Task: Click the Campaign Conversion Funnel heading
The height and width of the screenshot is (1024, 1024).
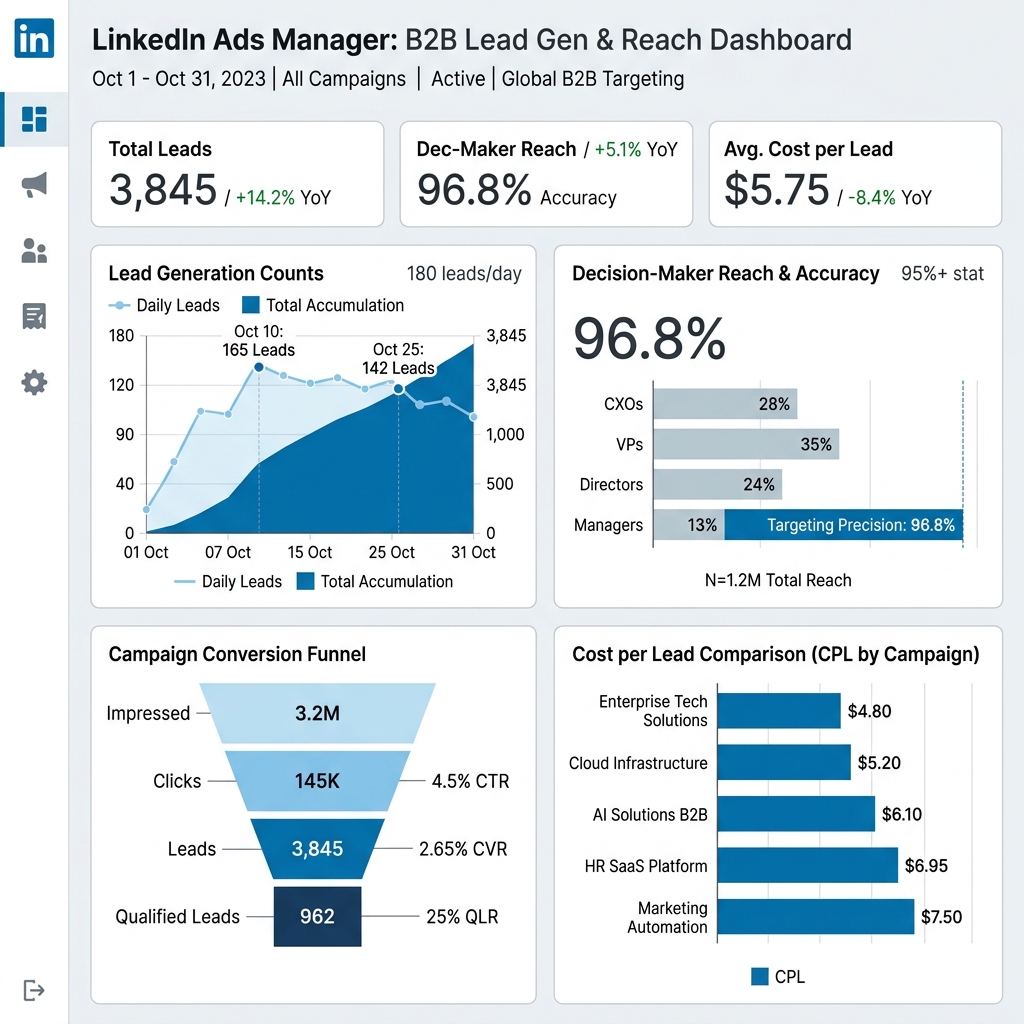Action: click(x=237, y=654)
